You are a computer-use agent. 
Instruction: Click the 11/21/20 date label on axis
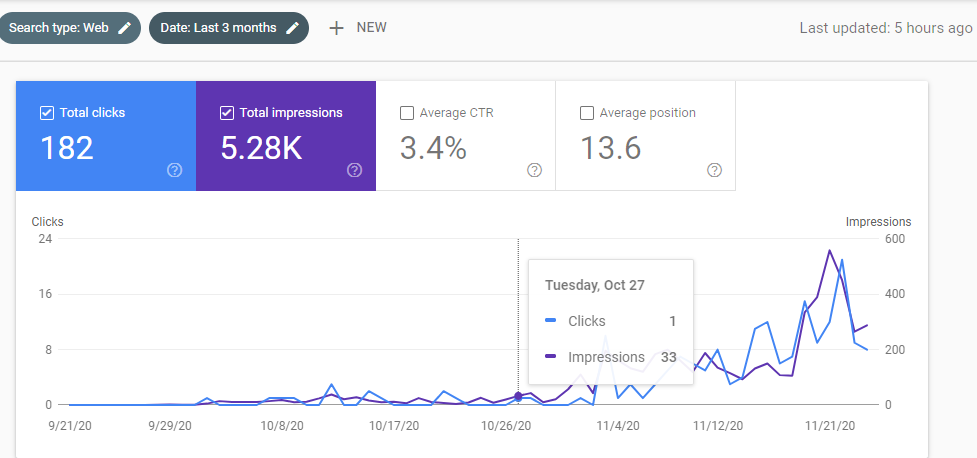[x=830, y=426]
